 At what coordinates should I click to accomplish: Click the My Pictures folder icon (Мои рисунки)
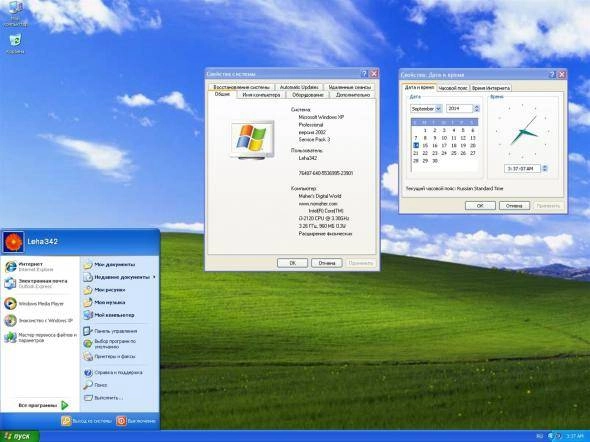click(88, 290)
